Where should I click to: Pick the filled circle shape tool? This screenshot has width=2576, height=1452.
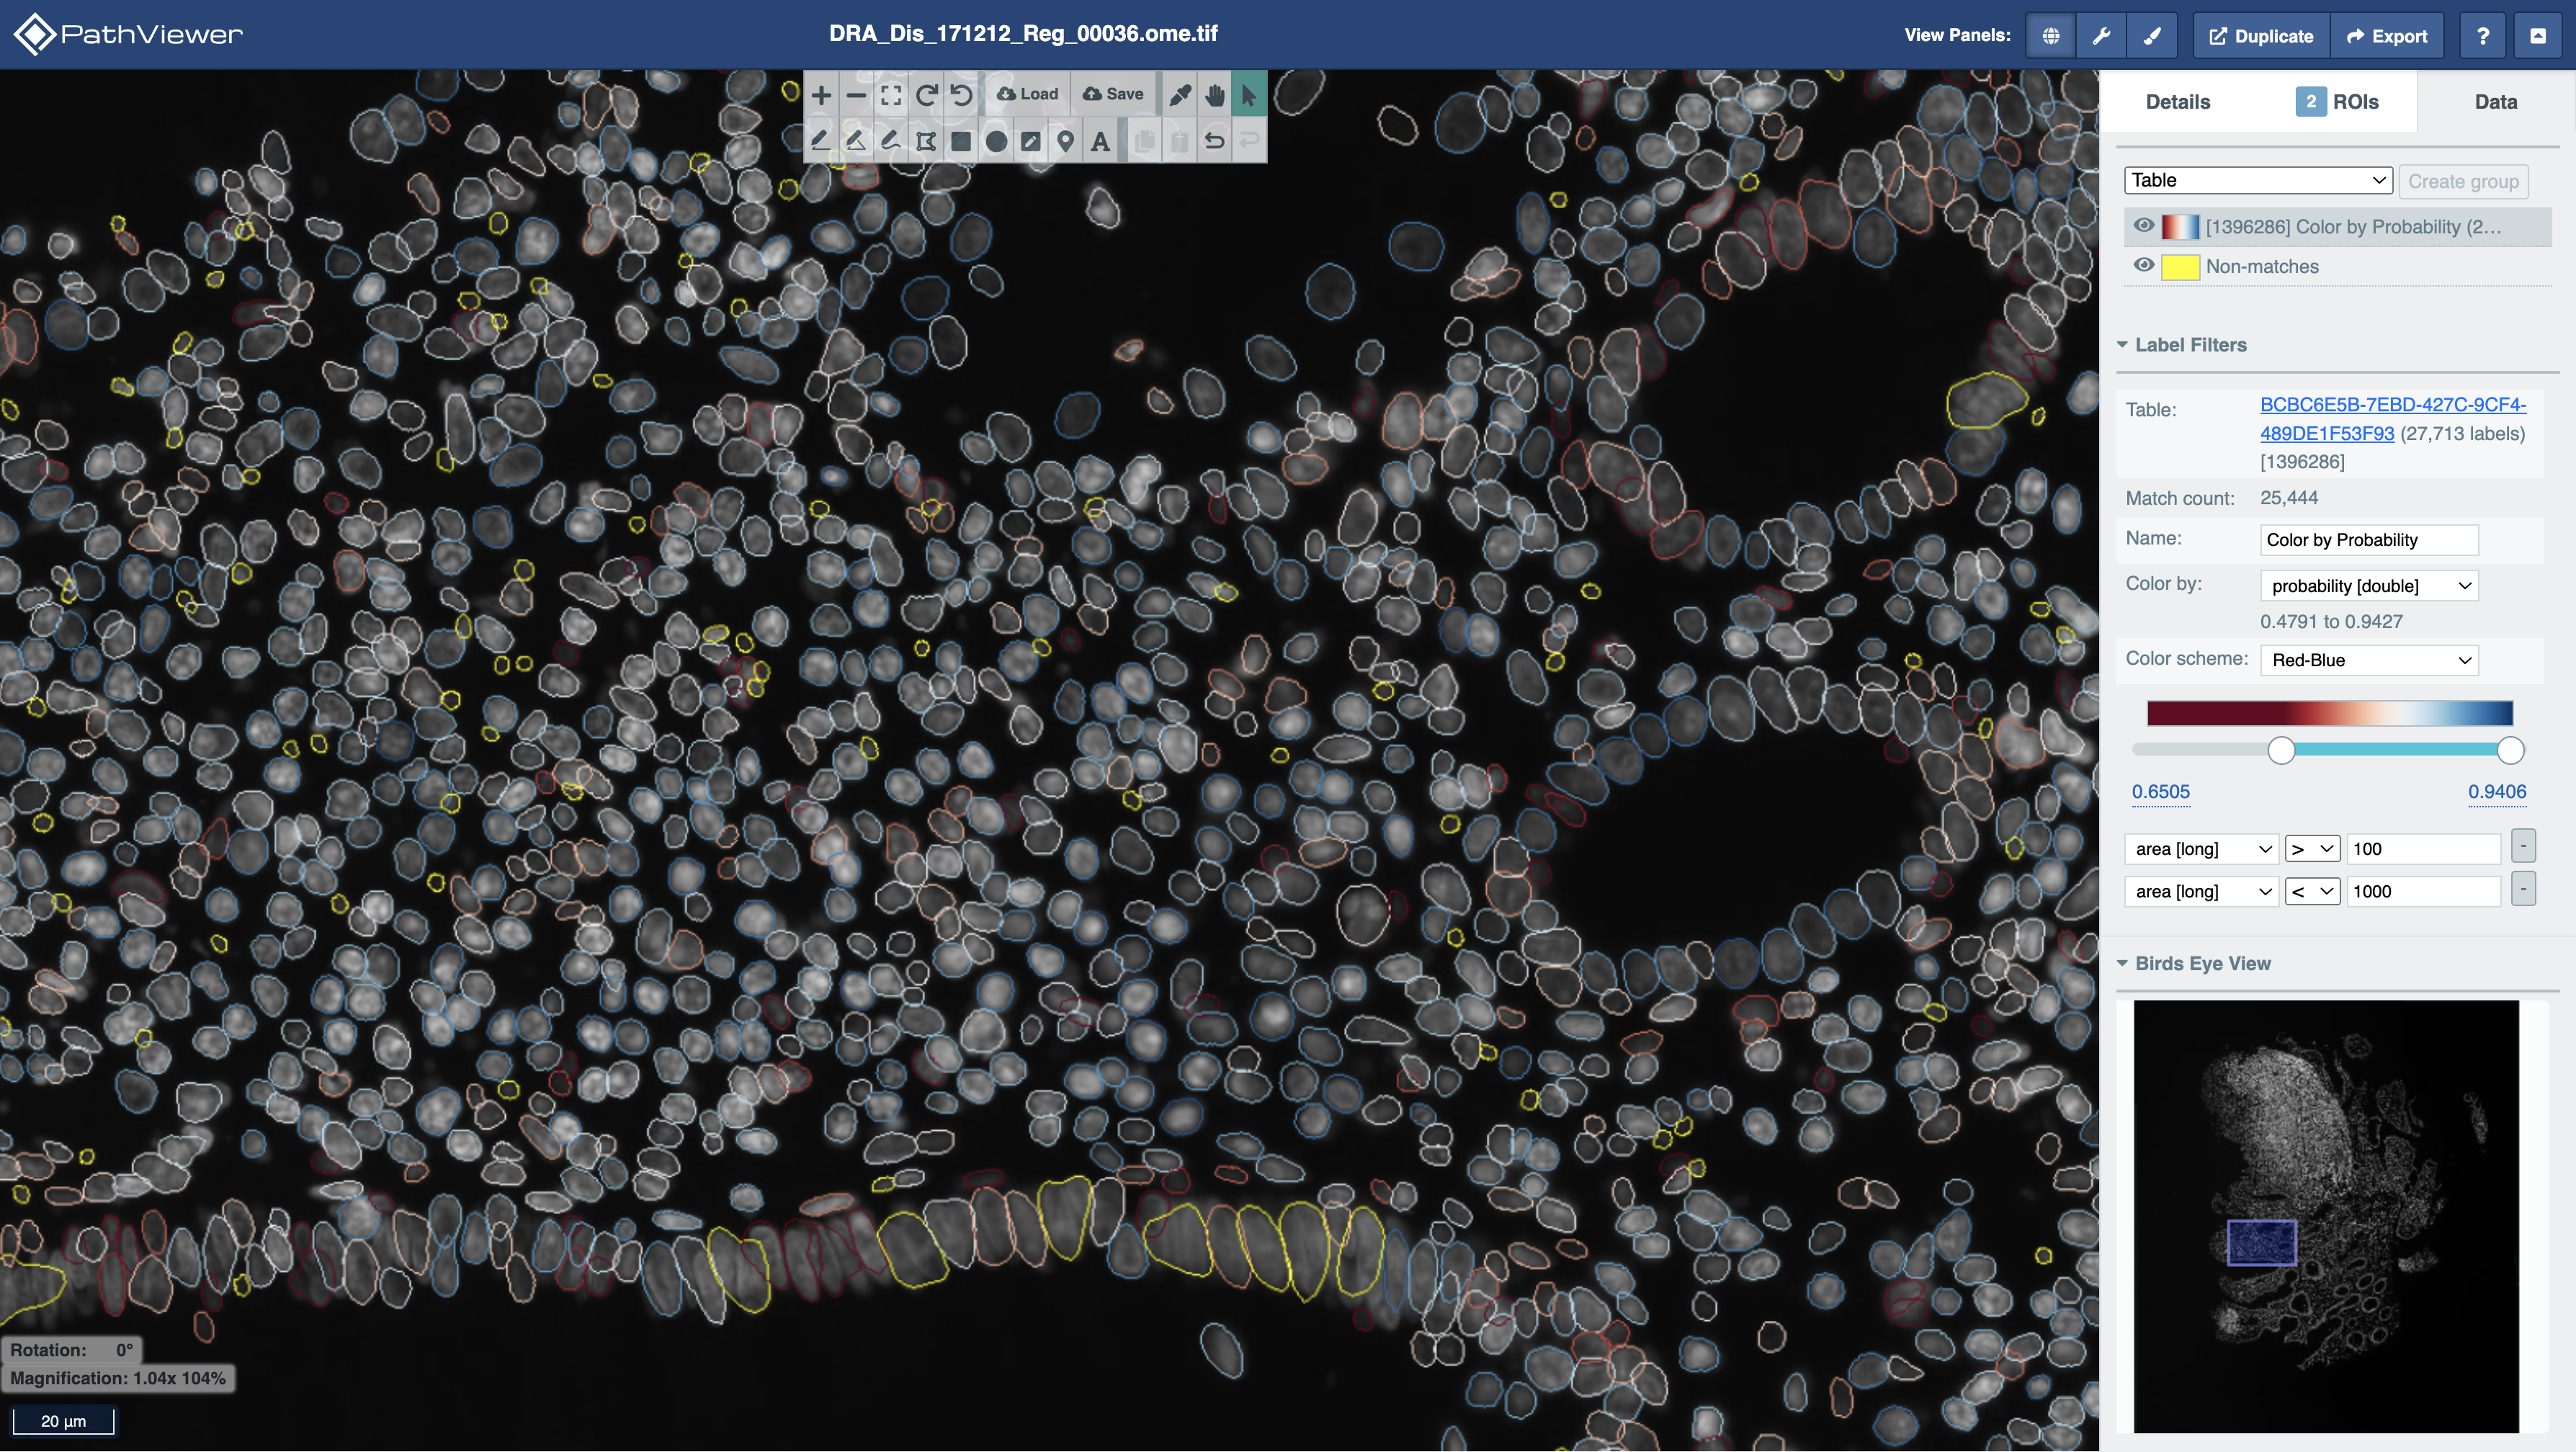point(996,141)
